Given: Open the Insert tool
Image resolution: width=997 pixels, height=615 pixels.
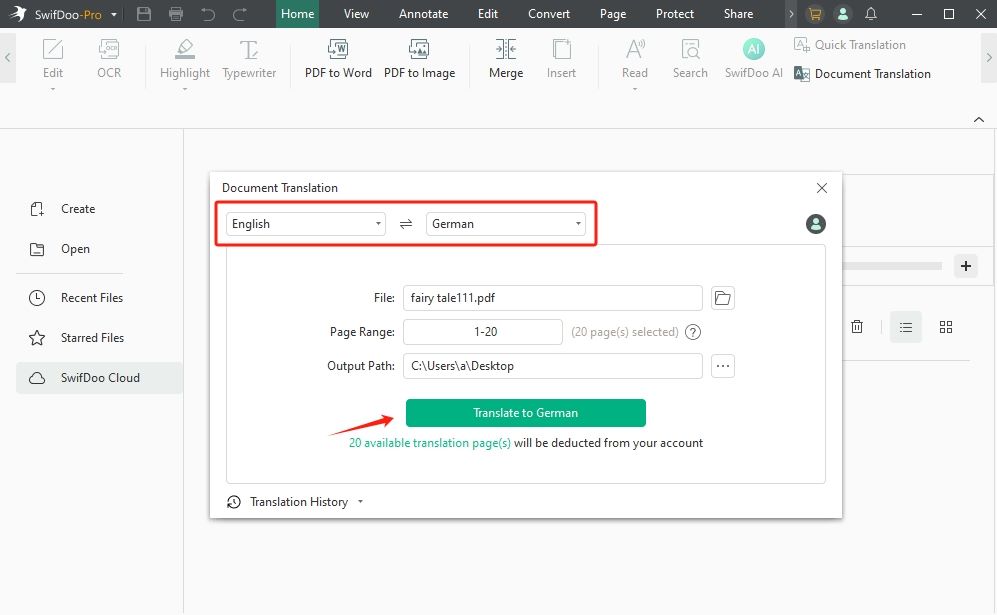Looking at the screenshot, I should [x=561, y=59].
